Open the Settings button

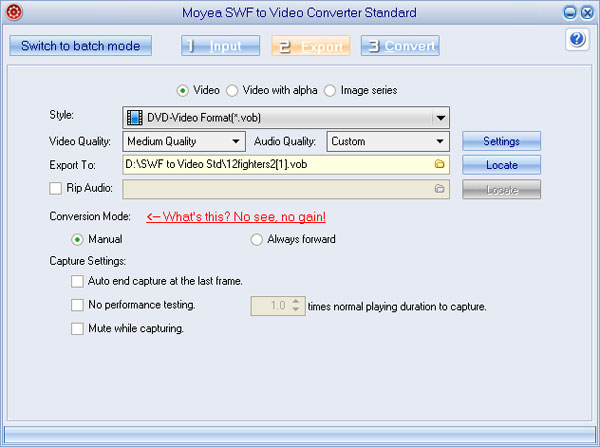tap(501, 141)
